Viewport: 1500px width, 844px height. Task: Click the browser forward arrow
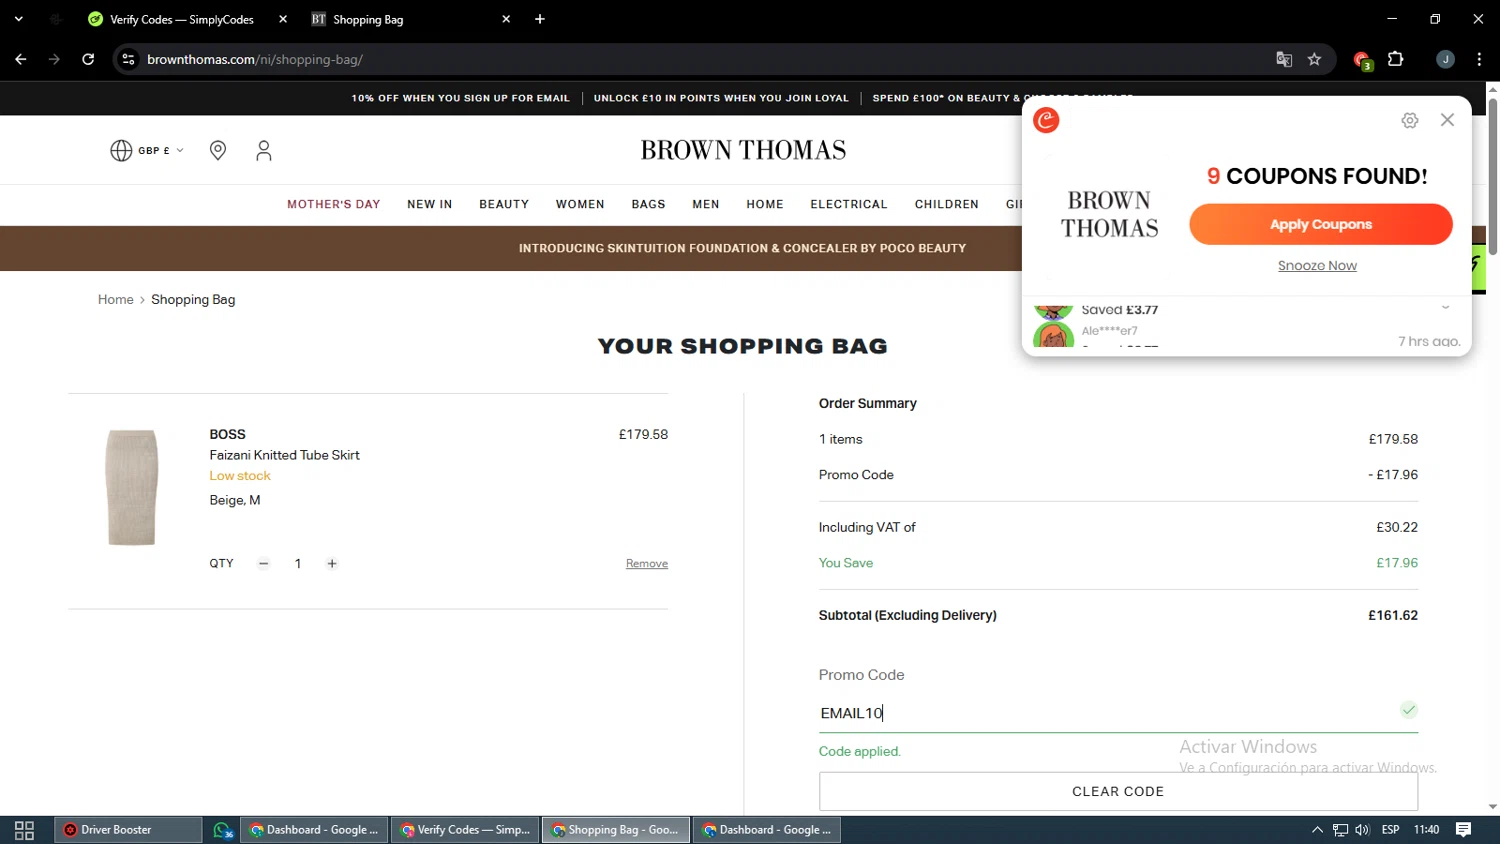coord(55,59)
